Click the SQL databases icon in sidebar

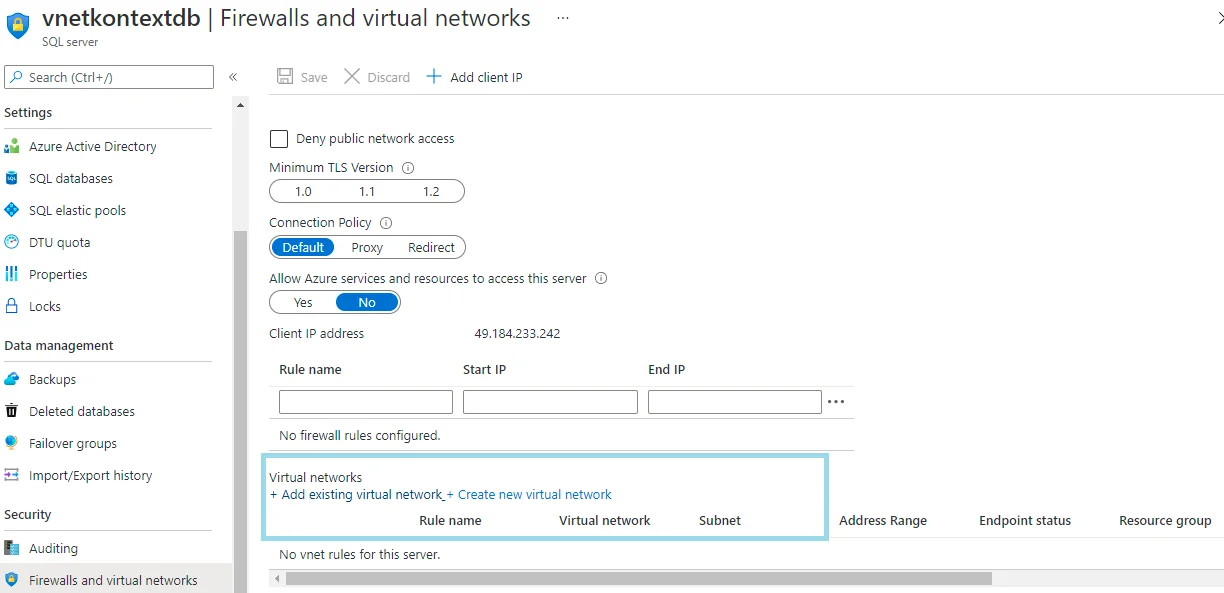coord(12,179)
